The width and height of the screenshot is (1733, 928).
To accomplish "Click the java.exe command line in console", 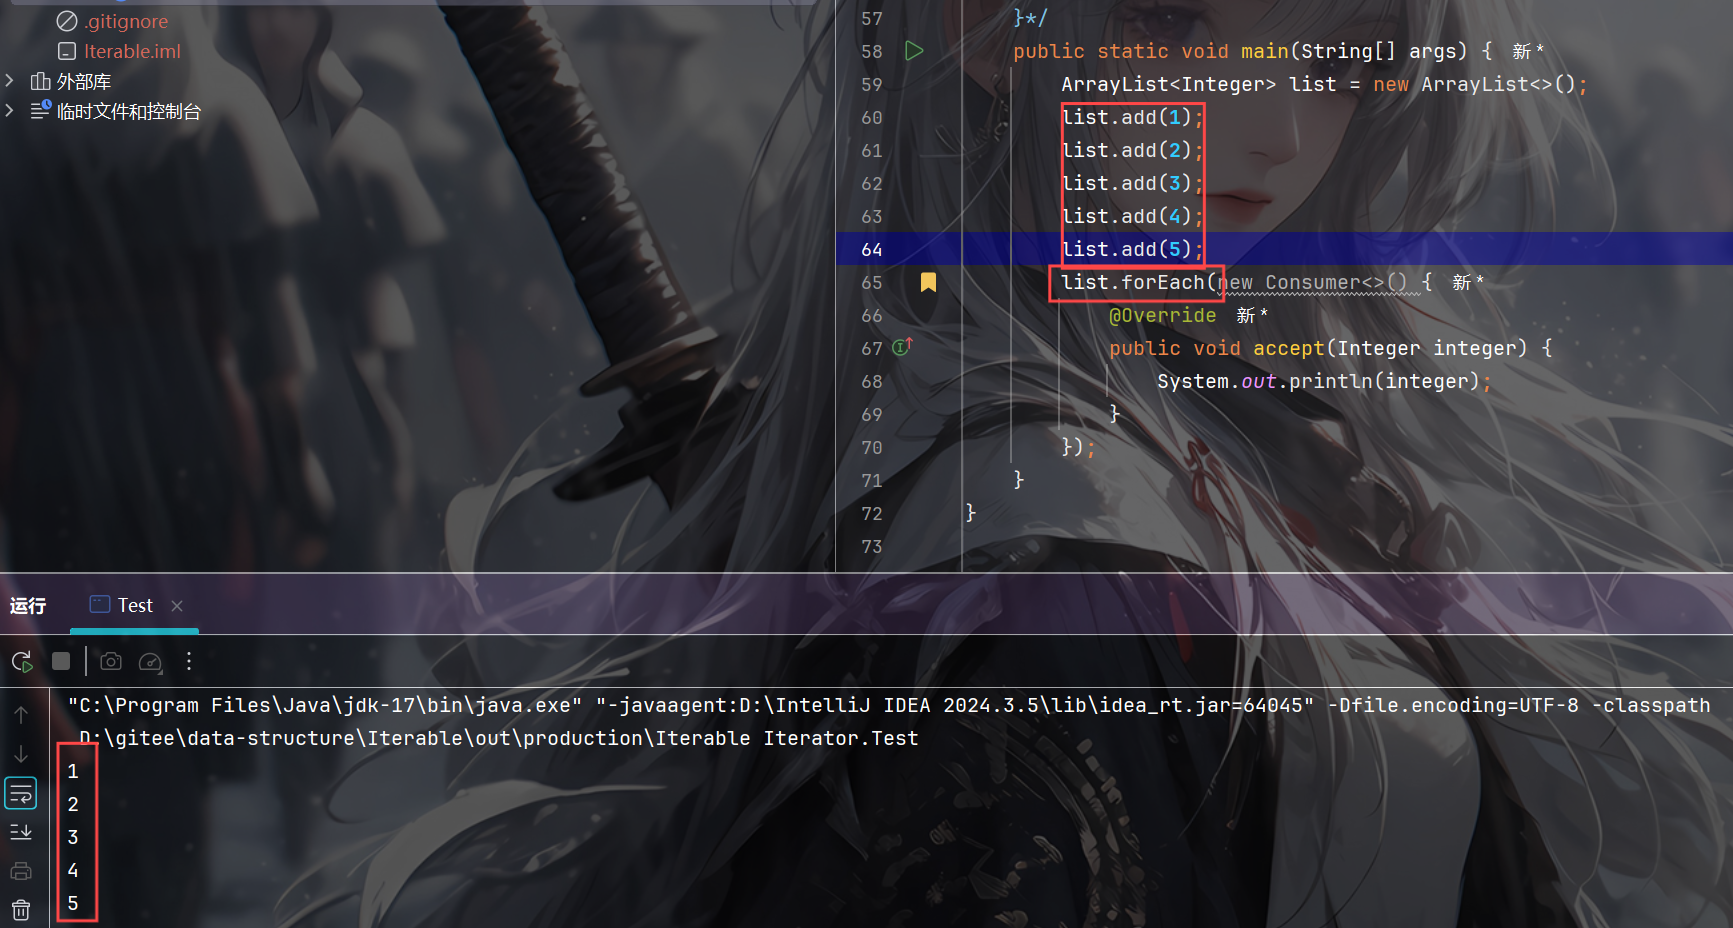I will point(889,705).
